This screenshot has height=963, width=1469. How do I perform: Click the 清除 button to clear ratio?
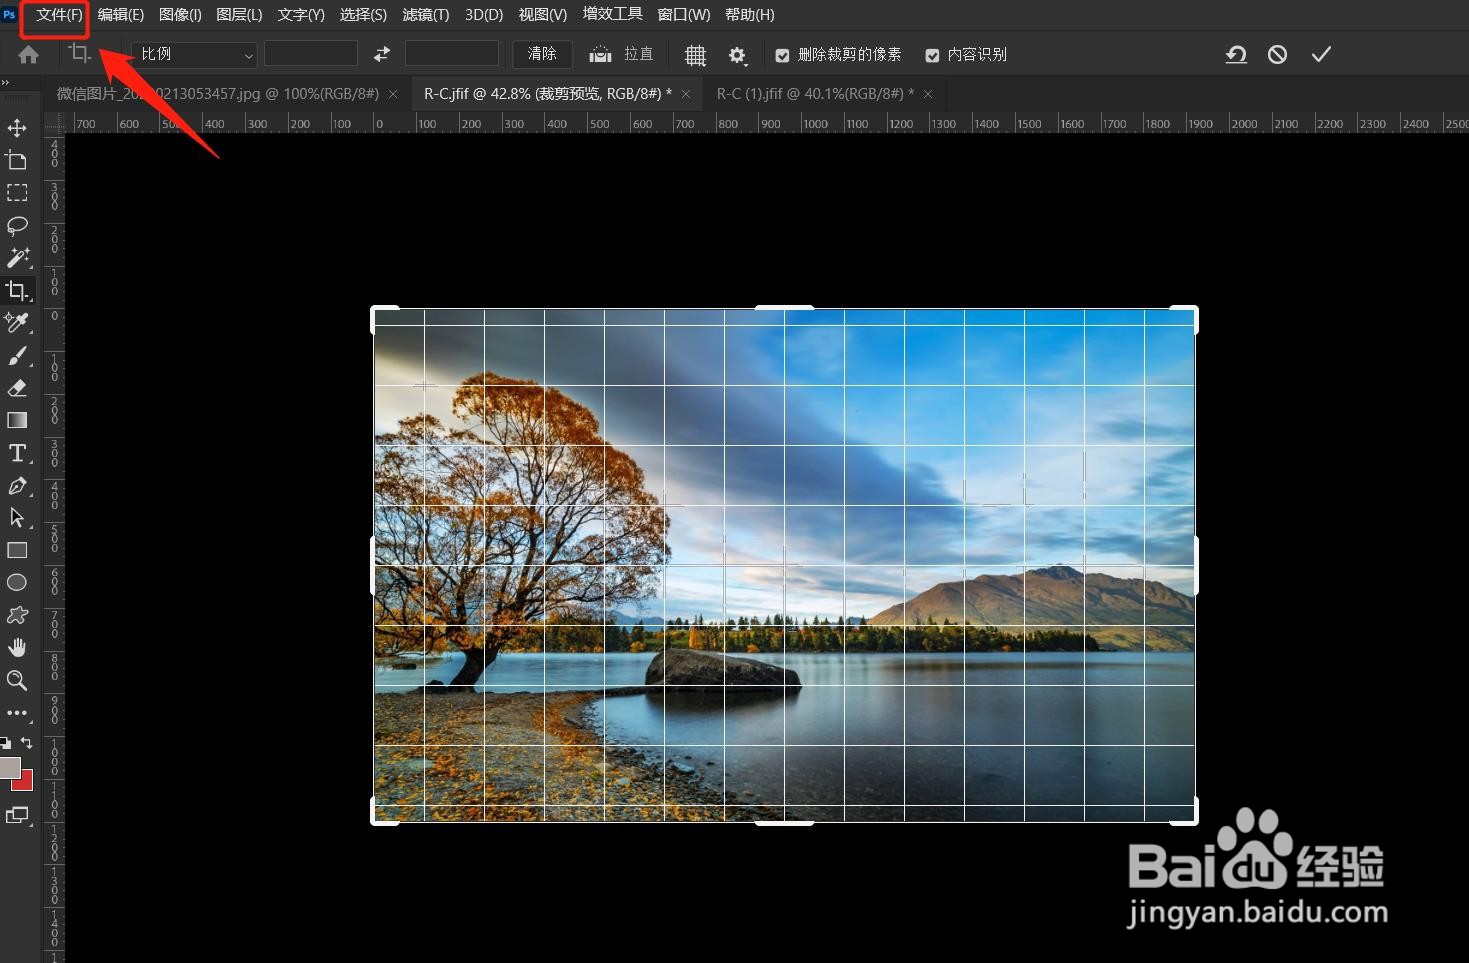point(541,54)
